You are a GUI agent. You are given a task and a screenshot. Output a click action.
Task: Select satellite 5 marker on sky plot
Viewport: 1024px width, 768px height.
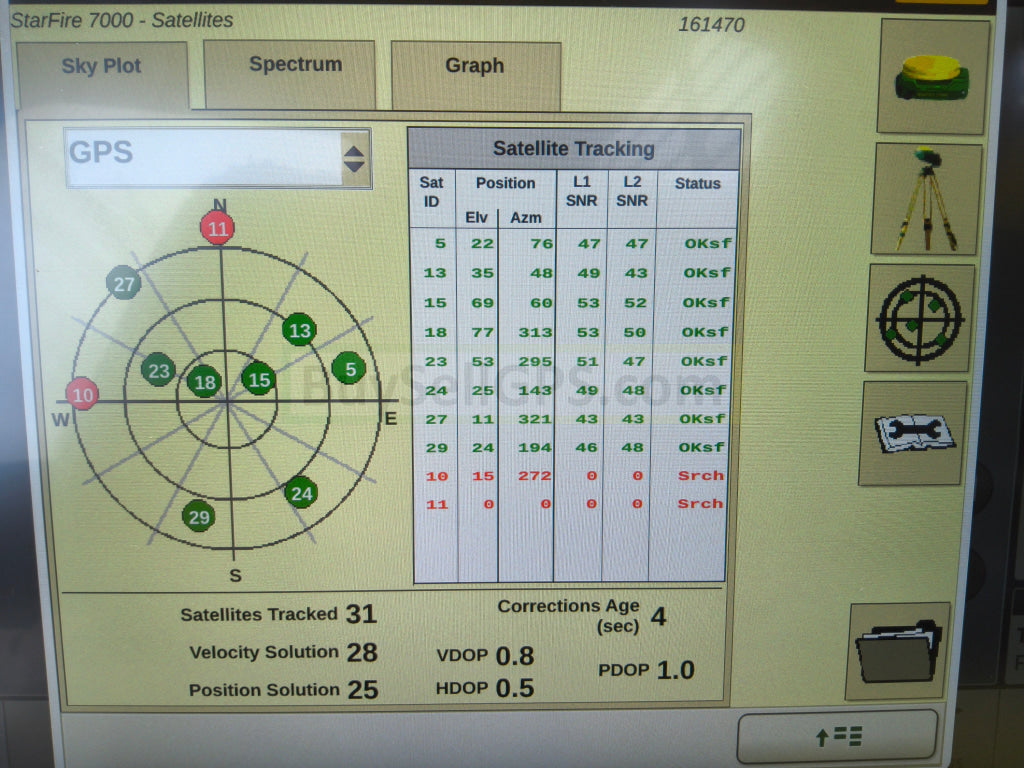click(x=349, y=369)
